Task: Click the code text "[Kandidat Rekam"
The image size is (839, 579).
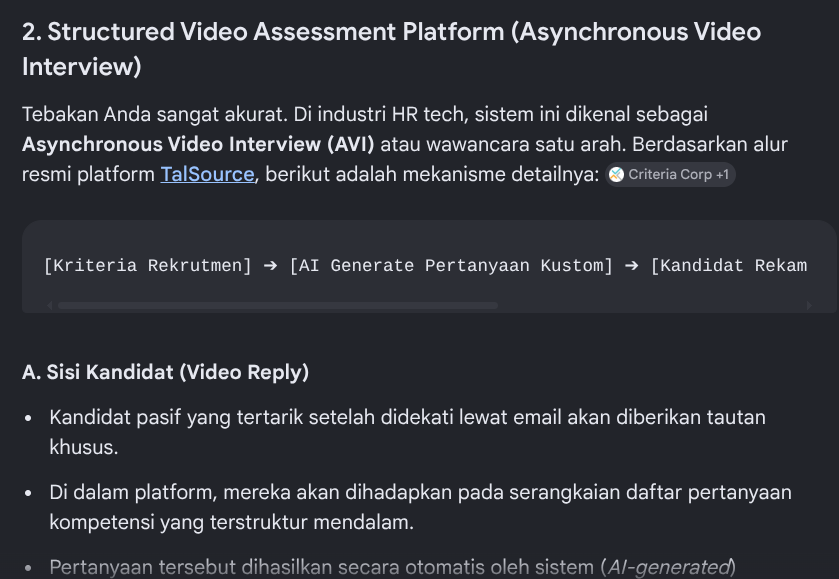Action: click(728, 265)
